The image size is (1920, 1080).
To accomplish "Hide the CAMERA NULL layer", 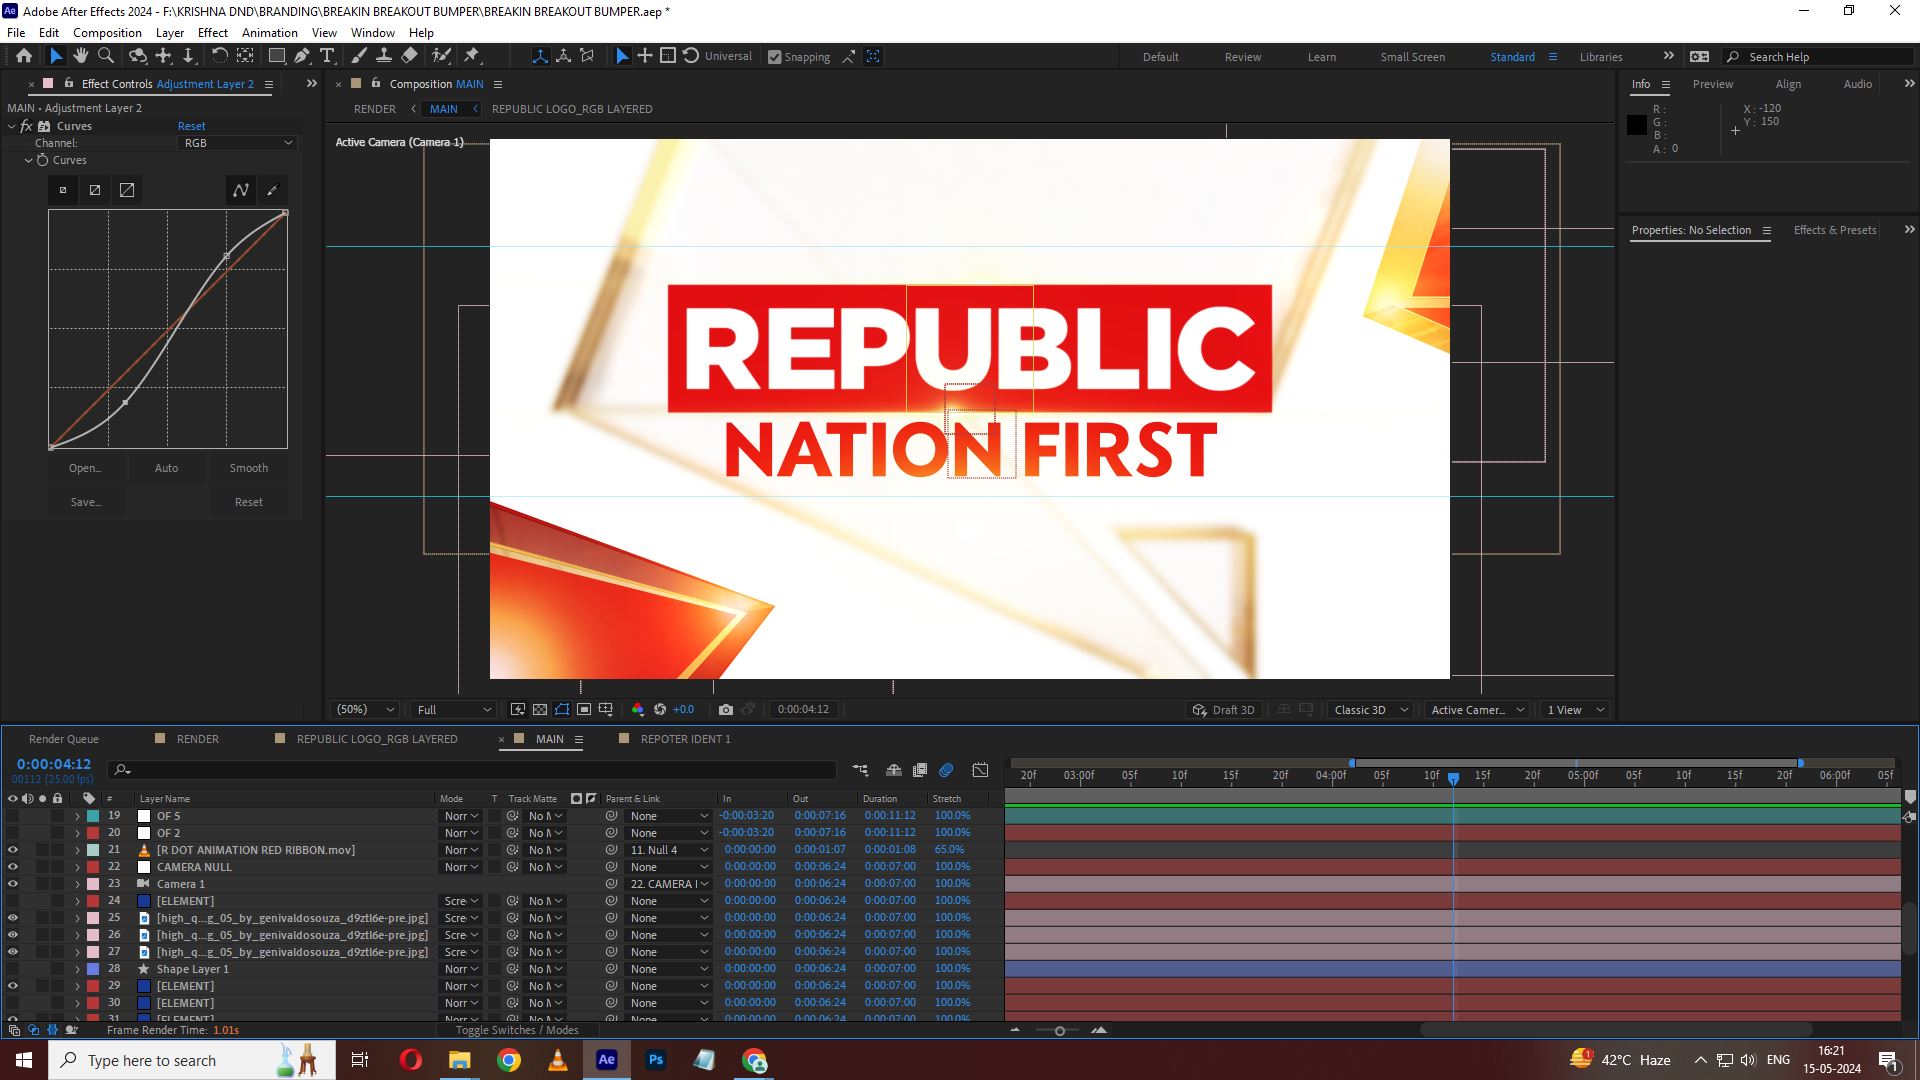I will pos(13,867).
